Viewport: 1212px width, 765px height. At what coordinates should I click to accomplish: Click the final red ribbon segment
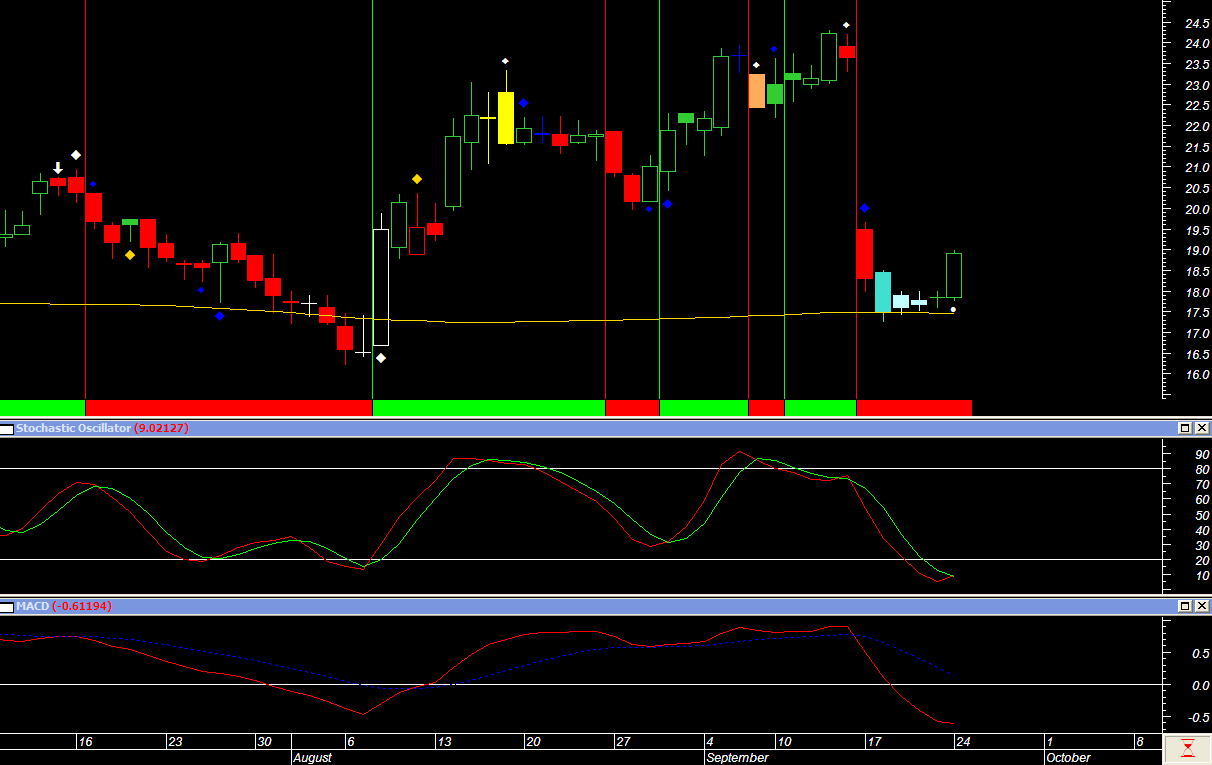pyautogui.click(x=914, y=408)
